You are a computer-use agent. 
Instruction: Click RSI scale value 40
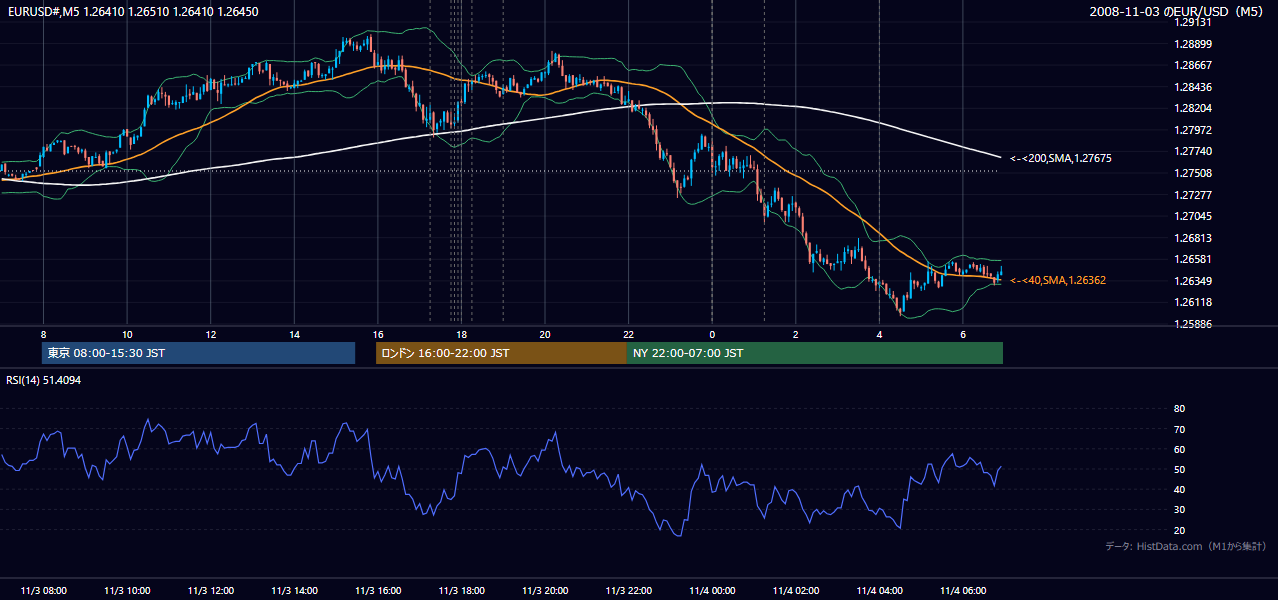(1179, 489)
